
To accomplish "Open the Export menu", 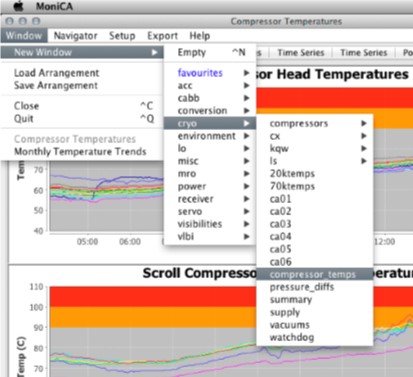I will click(x=162, y=36).
